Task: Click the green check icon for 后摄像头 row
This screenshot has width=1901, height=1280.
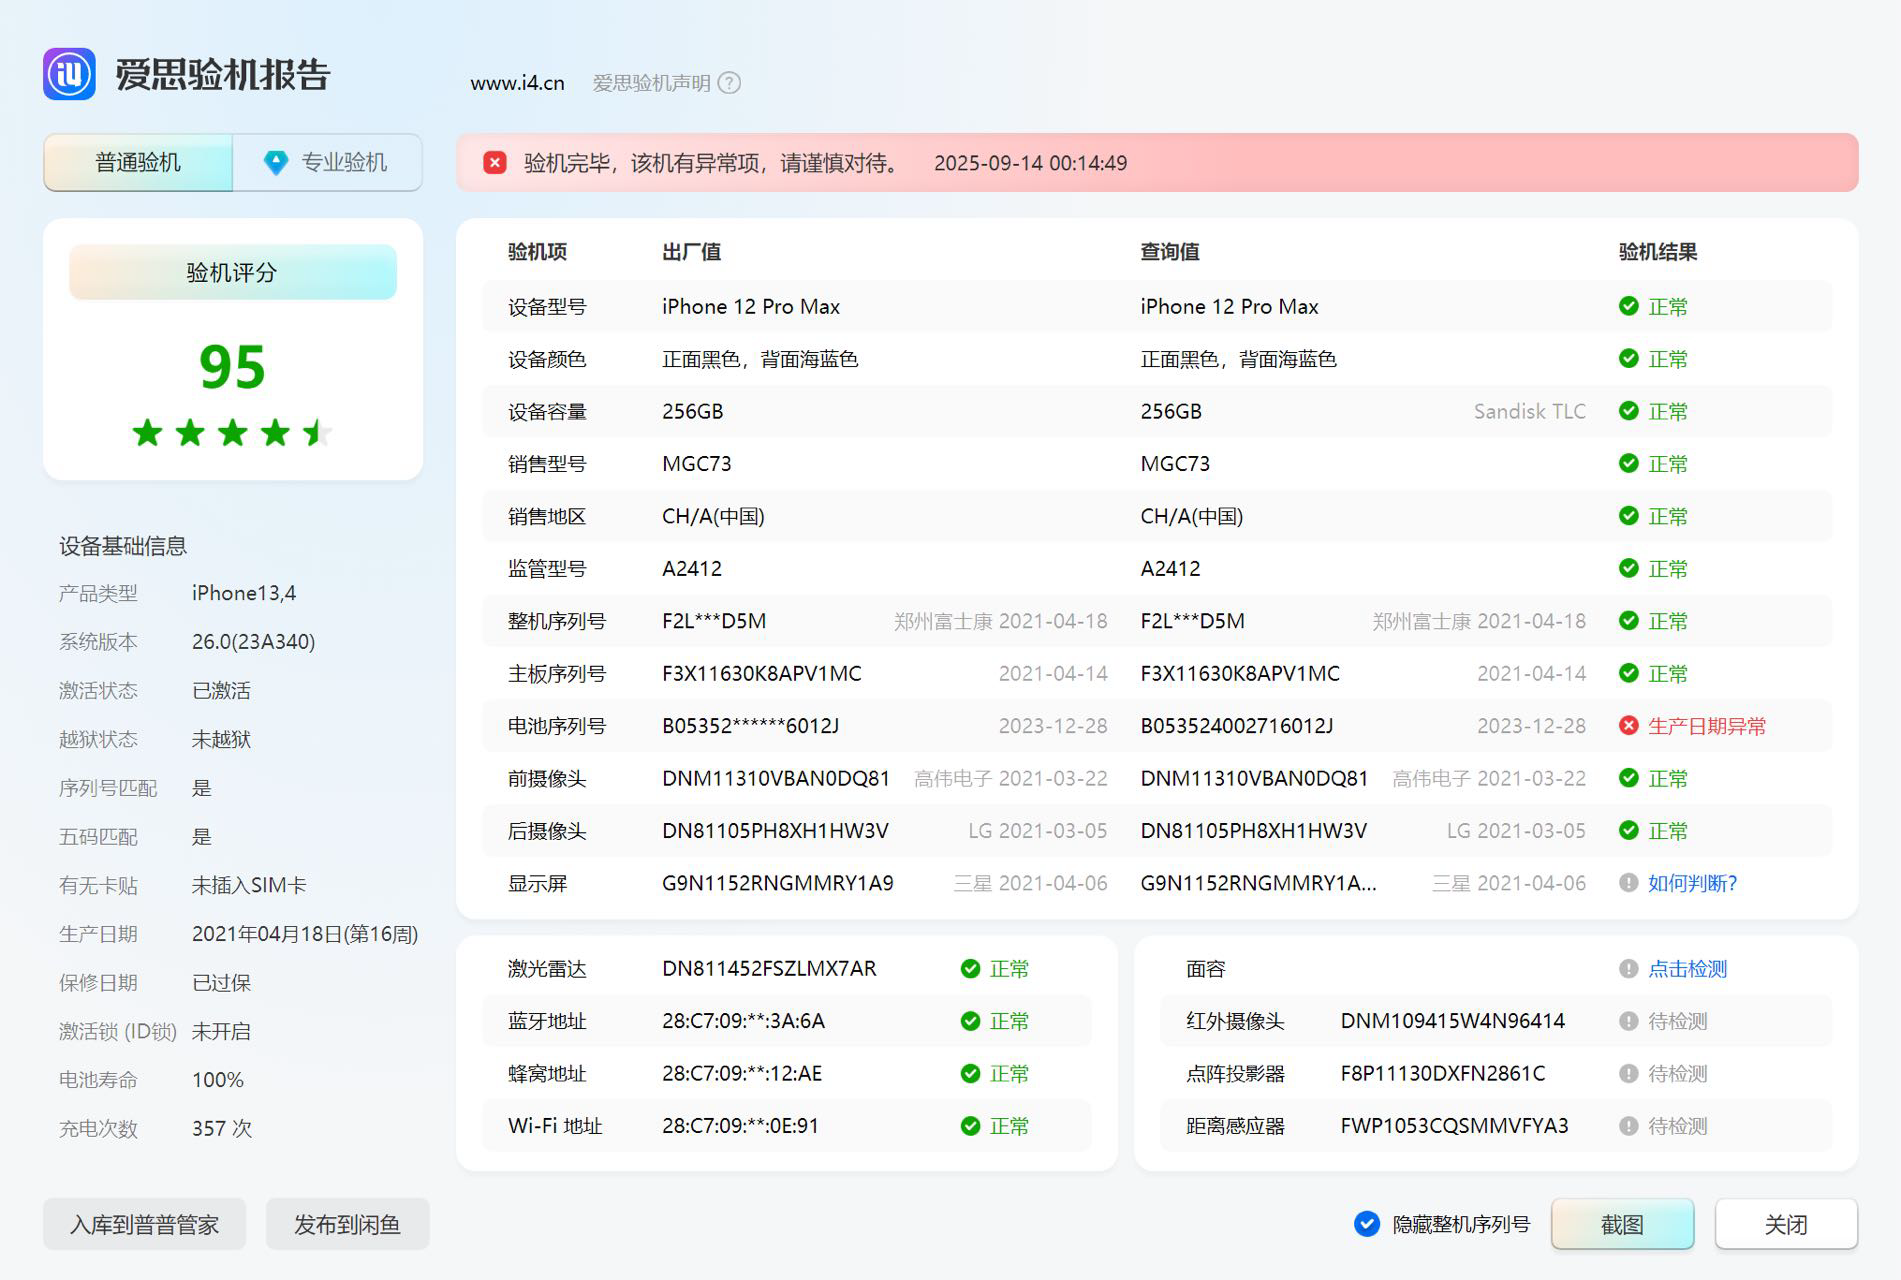Action: coord(1628,831)
